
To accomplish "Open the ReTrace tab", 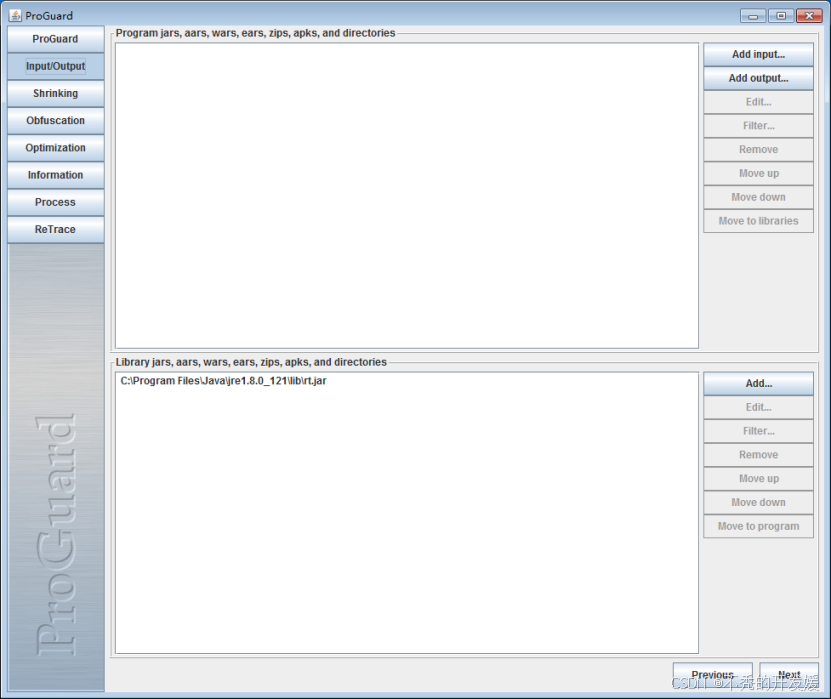I will [x=56, y=229].
